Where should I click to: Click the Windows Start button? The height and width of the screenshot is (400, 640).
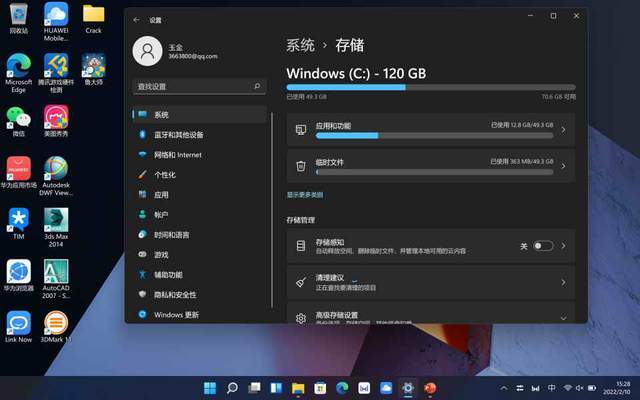tap(210, 388)
